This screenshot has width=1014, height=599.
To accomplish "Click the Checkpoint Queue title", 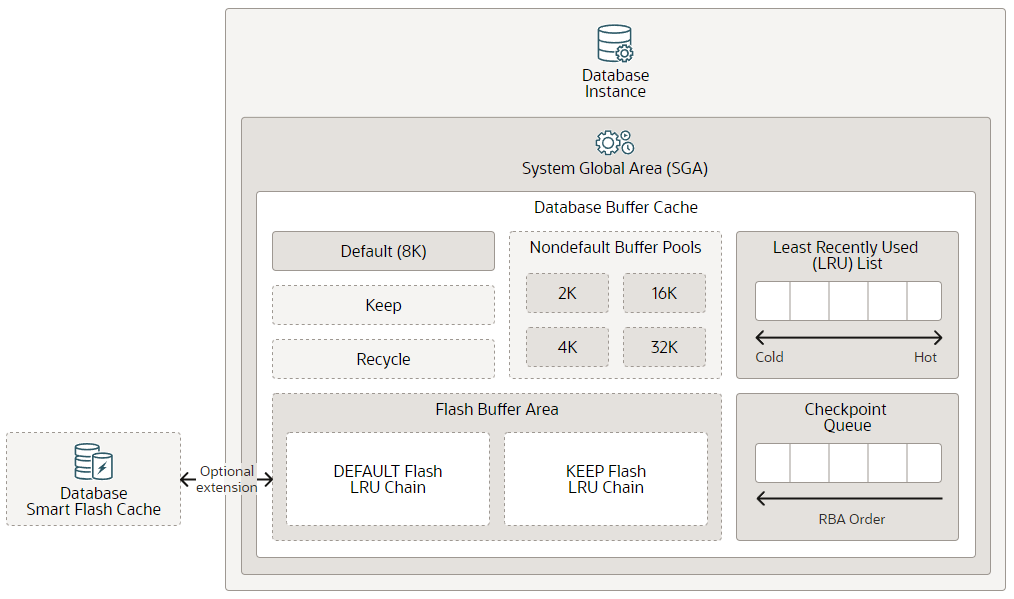I will pos(846,417).
